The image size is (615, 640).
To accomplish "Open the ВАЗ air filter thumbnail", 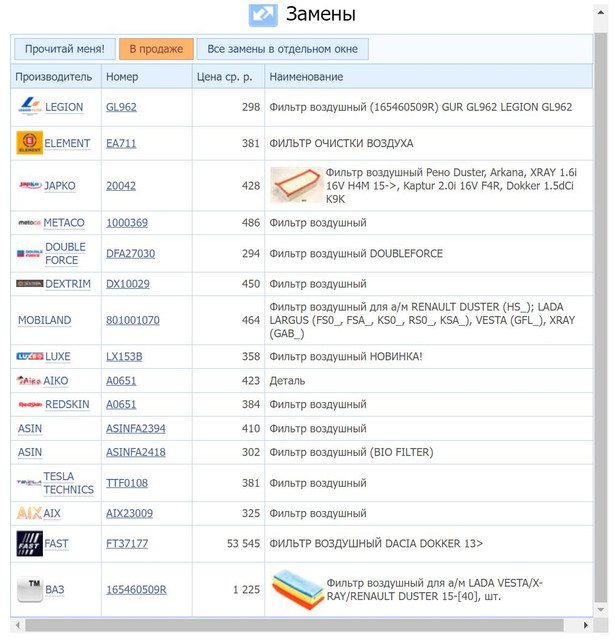I will pyautogui.click(x=297, y=589).
